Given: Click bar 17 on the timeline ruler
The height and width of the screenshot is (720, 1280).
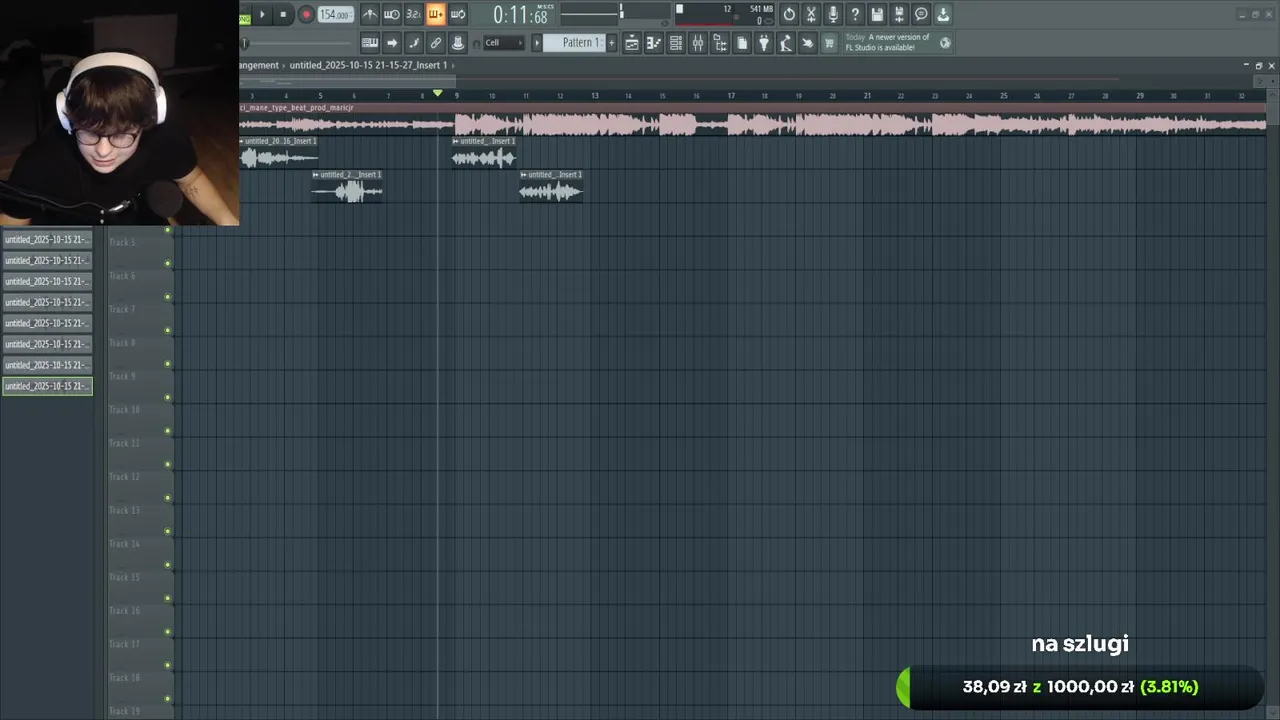Looking at the screenshot, I should (x=731, y=96).
